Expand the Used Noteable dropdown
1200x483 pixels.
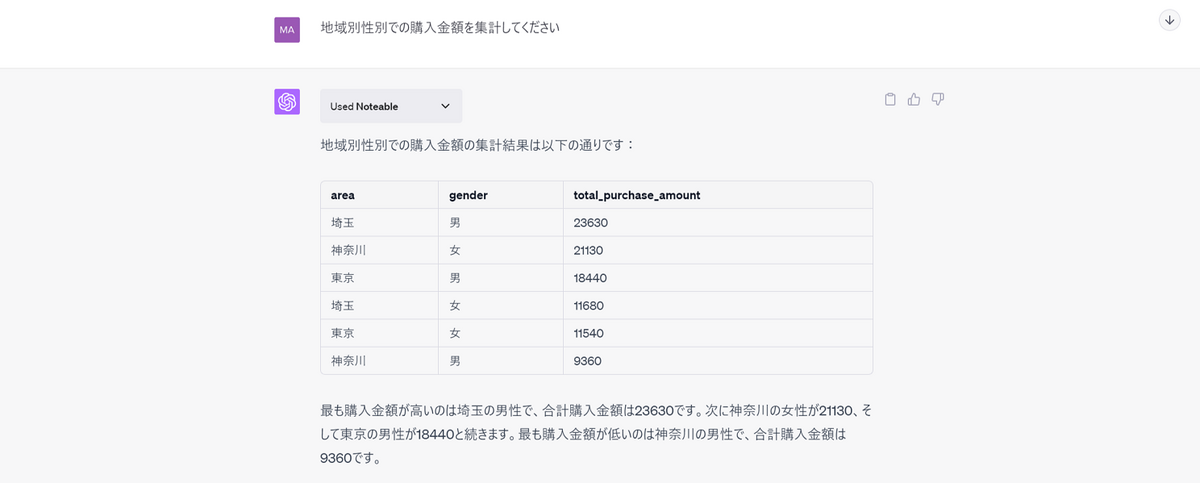coord(391,106)
